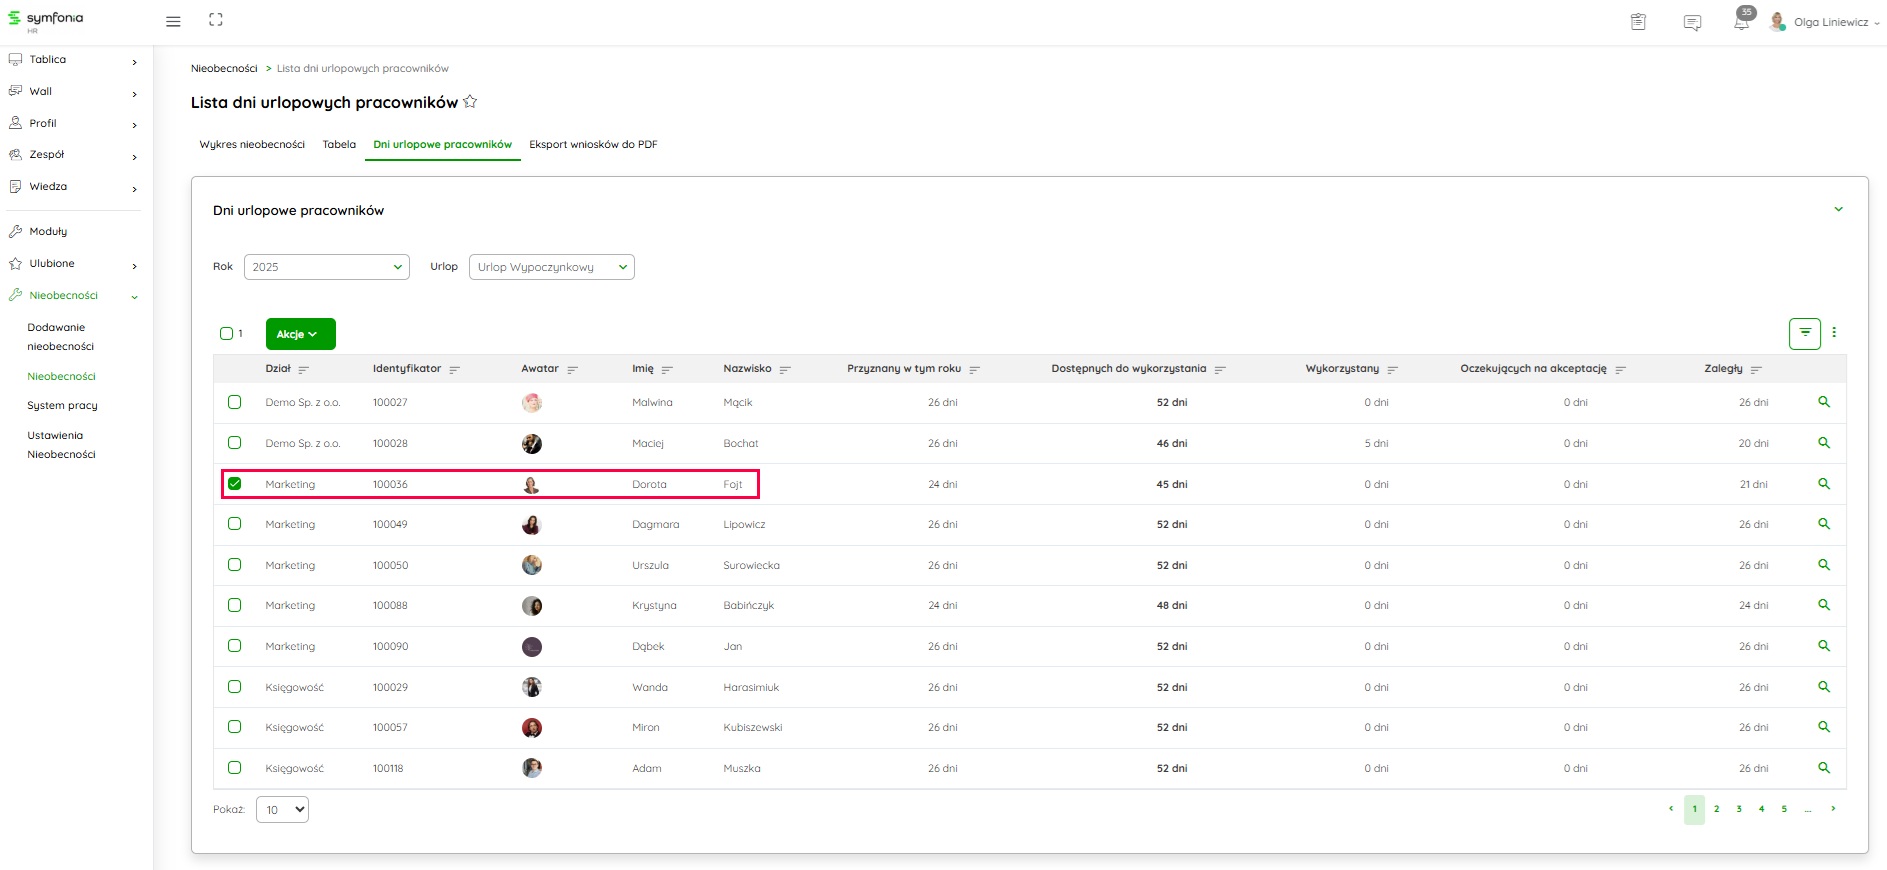Click the fullscreen expand icon
The image size is (1887, 870).
coord(216,20)
